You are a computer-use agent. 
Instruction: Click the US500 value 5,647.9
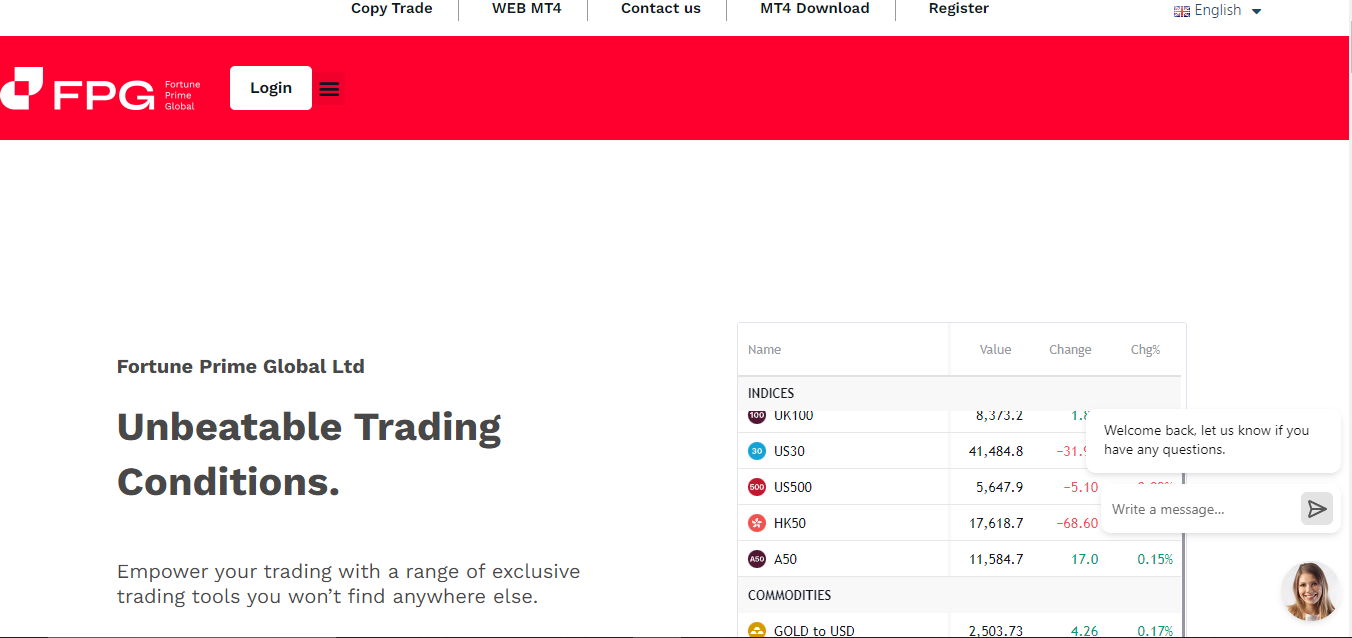coord(1000,487)
